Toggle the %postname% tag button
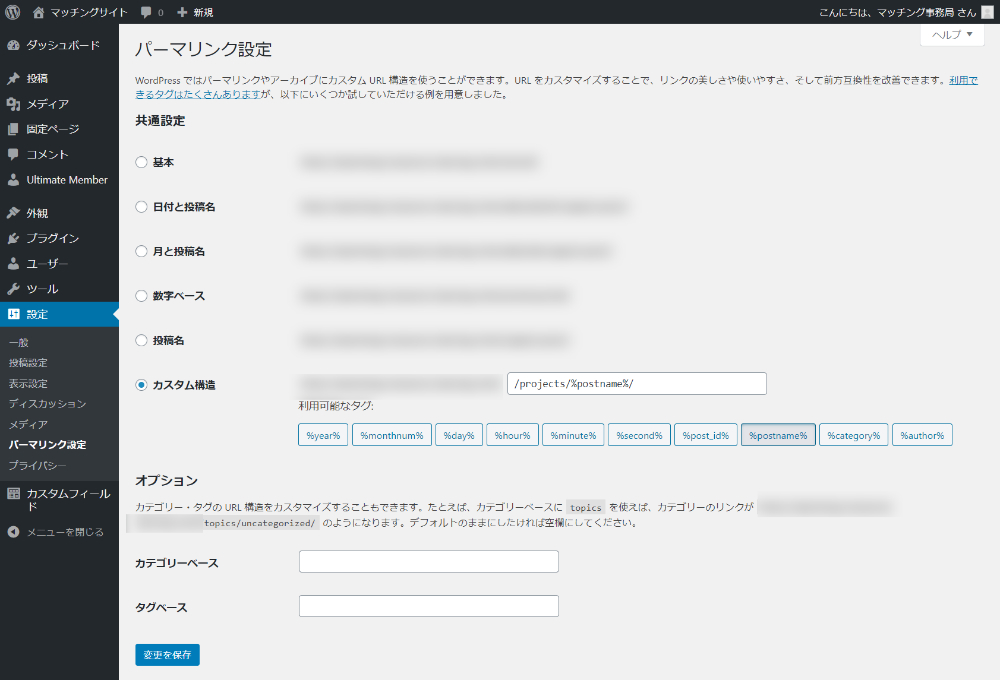Screen dimensions: 1000x680 click(x=778, y=435)
